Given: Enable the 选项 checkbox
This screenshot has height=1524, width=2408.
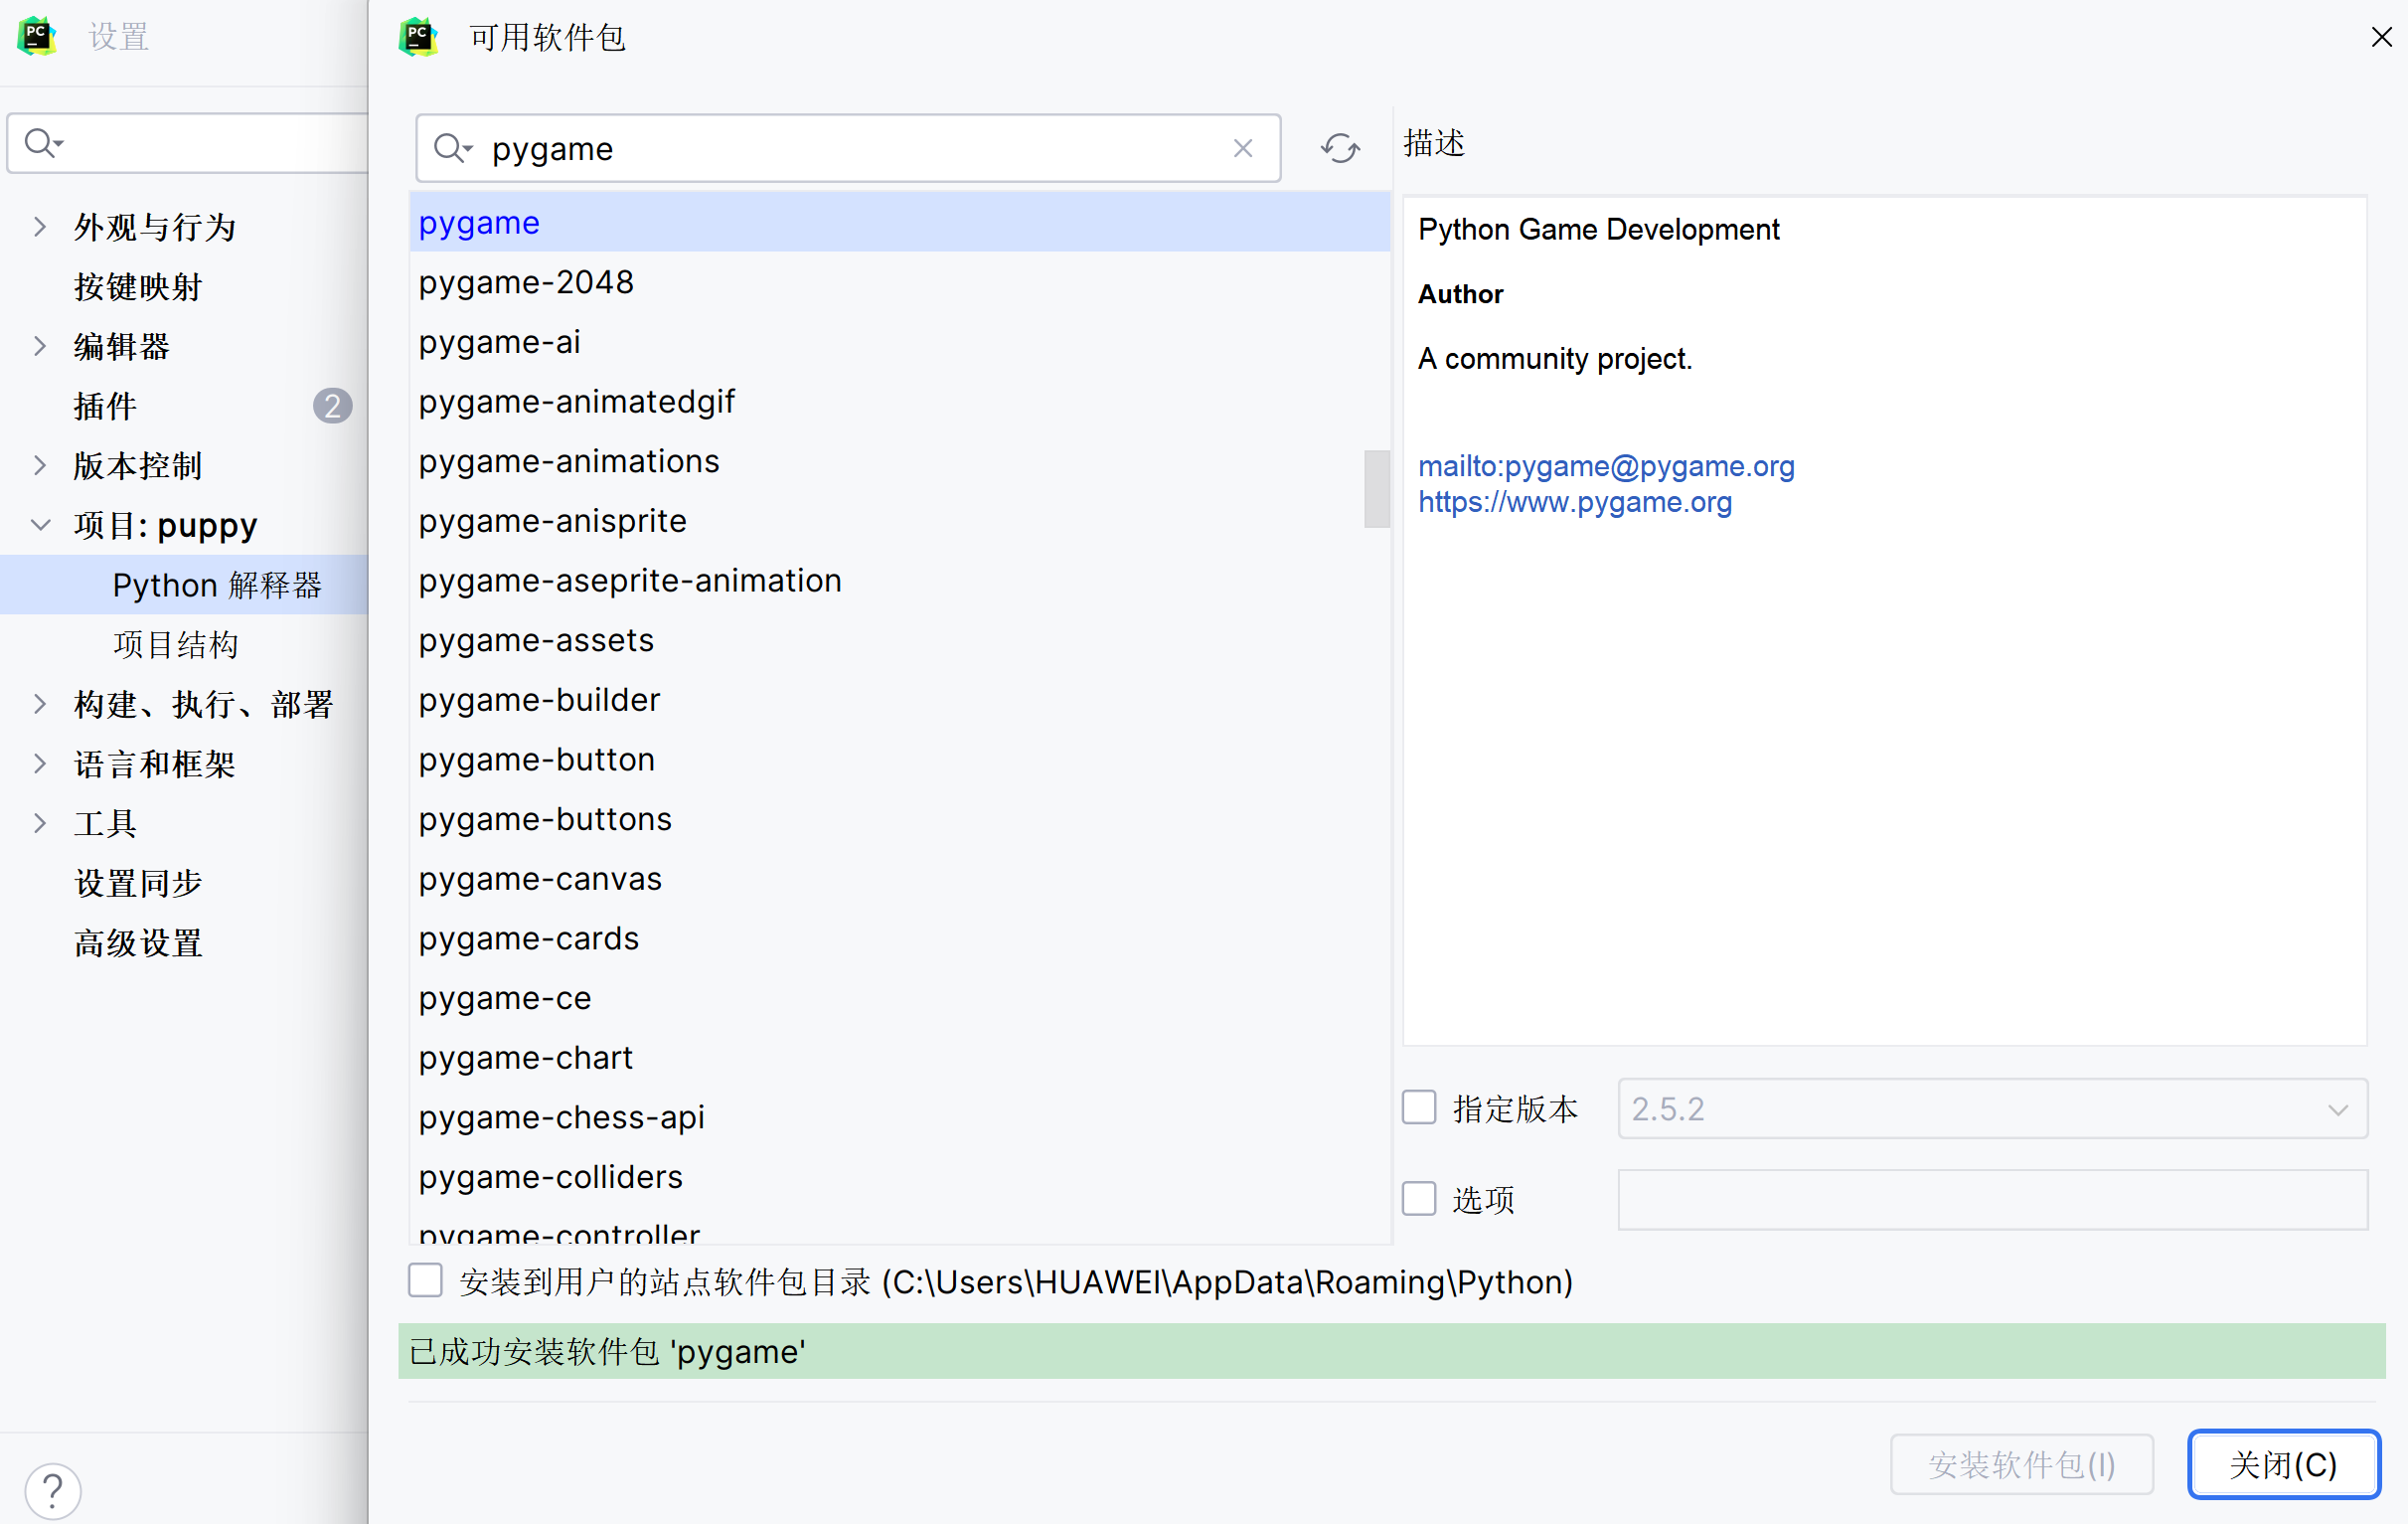Looking at the screenshot, I should point(1418,1198).
